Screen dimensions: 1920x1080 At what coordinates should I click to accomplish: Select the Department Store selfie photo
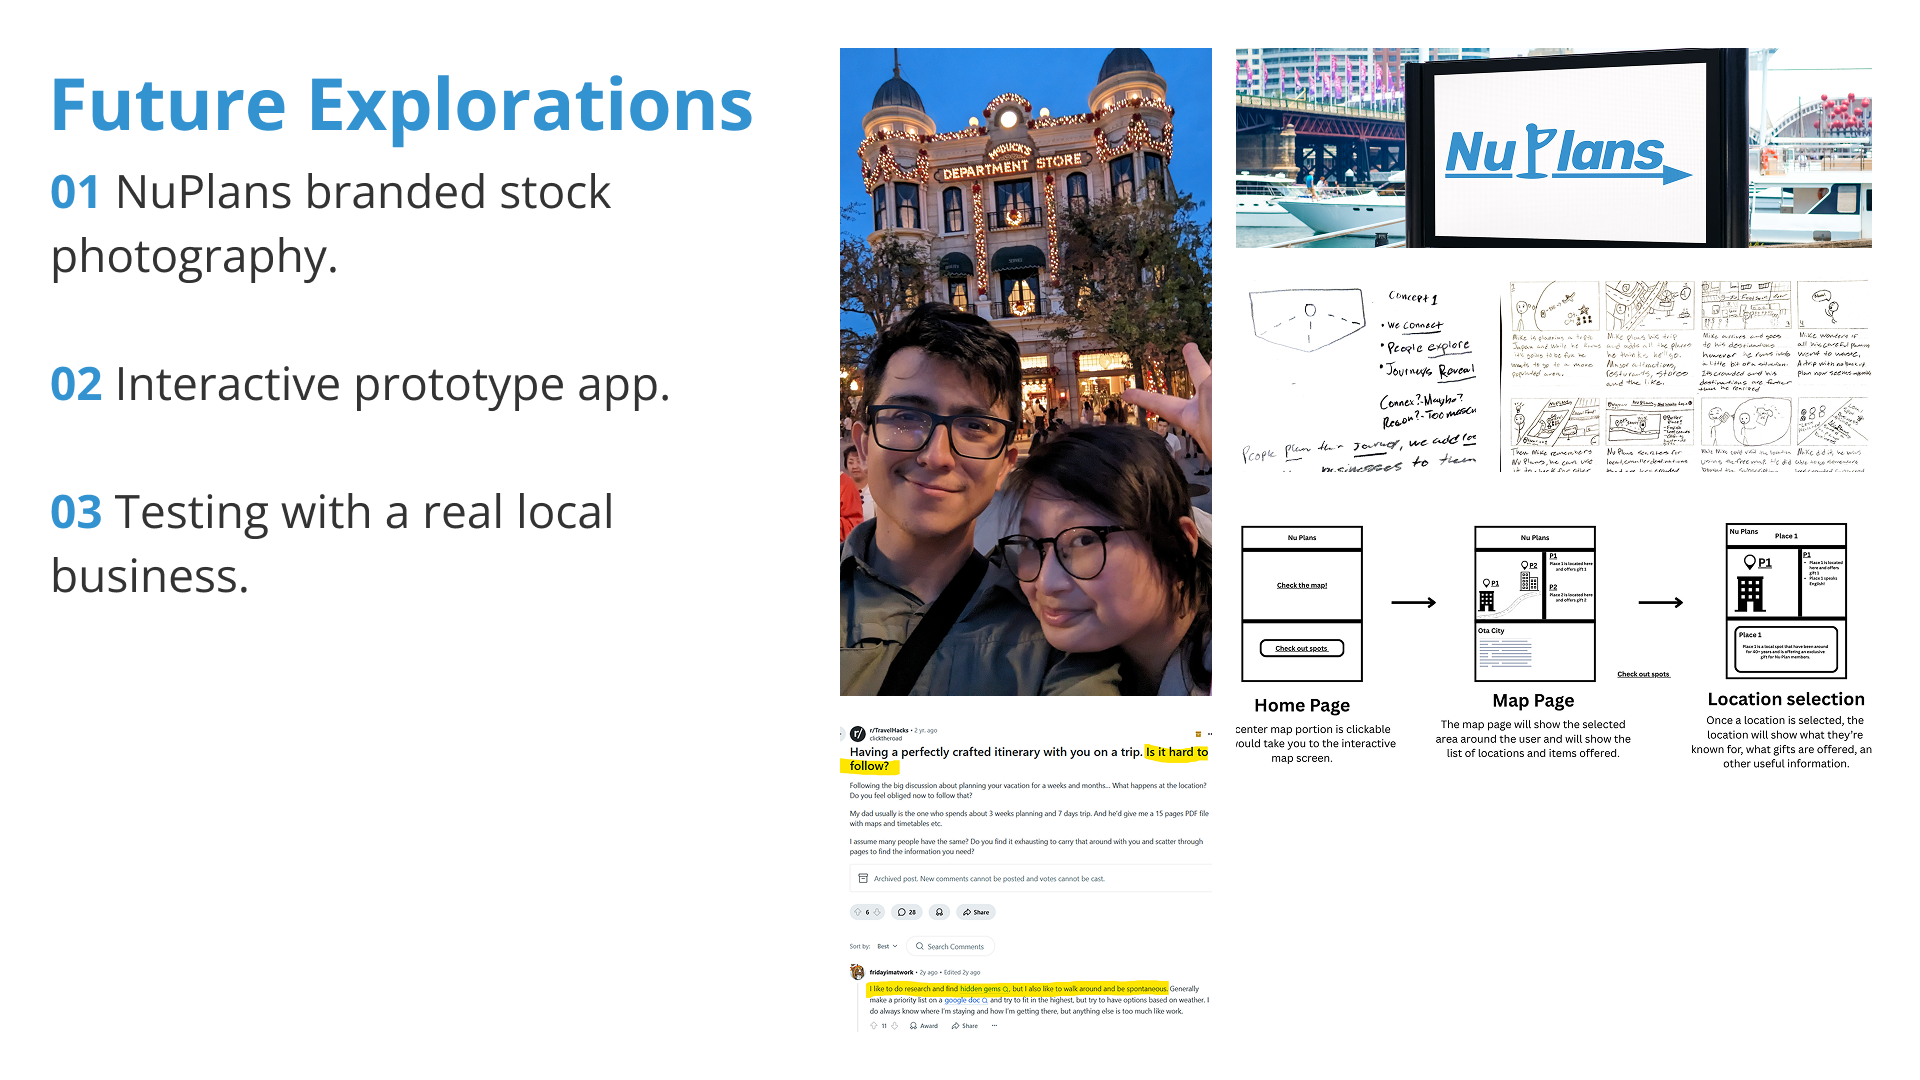(1025, 372)
